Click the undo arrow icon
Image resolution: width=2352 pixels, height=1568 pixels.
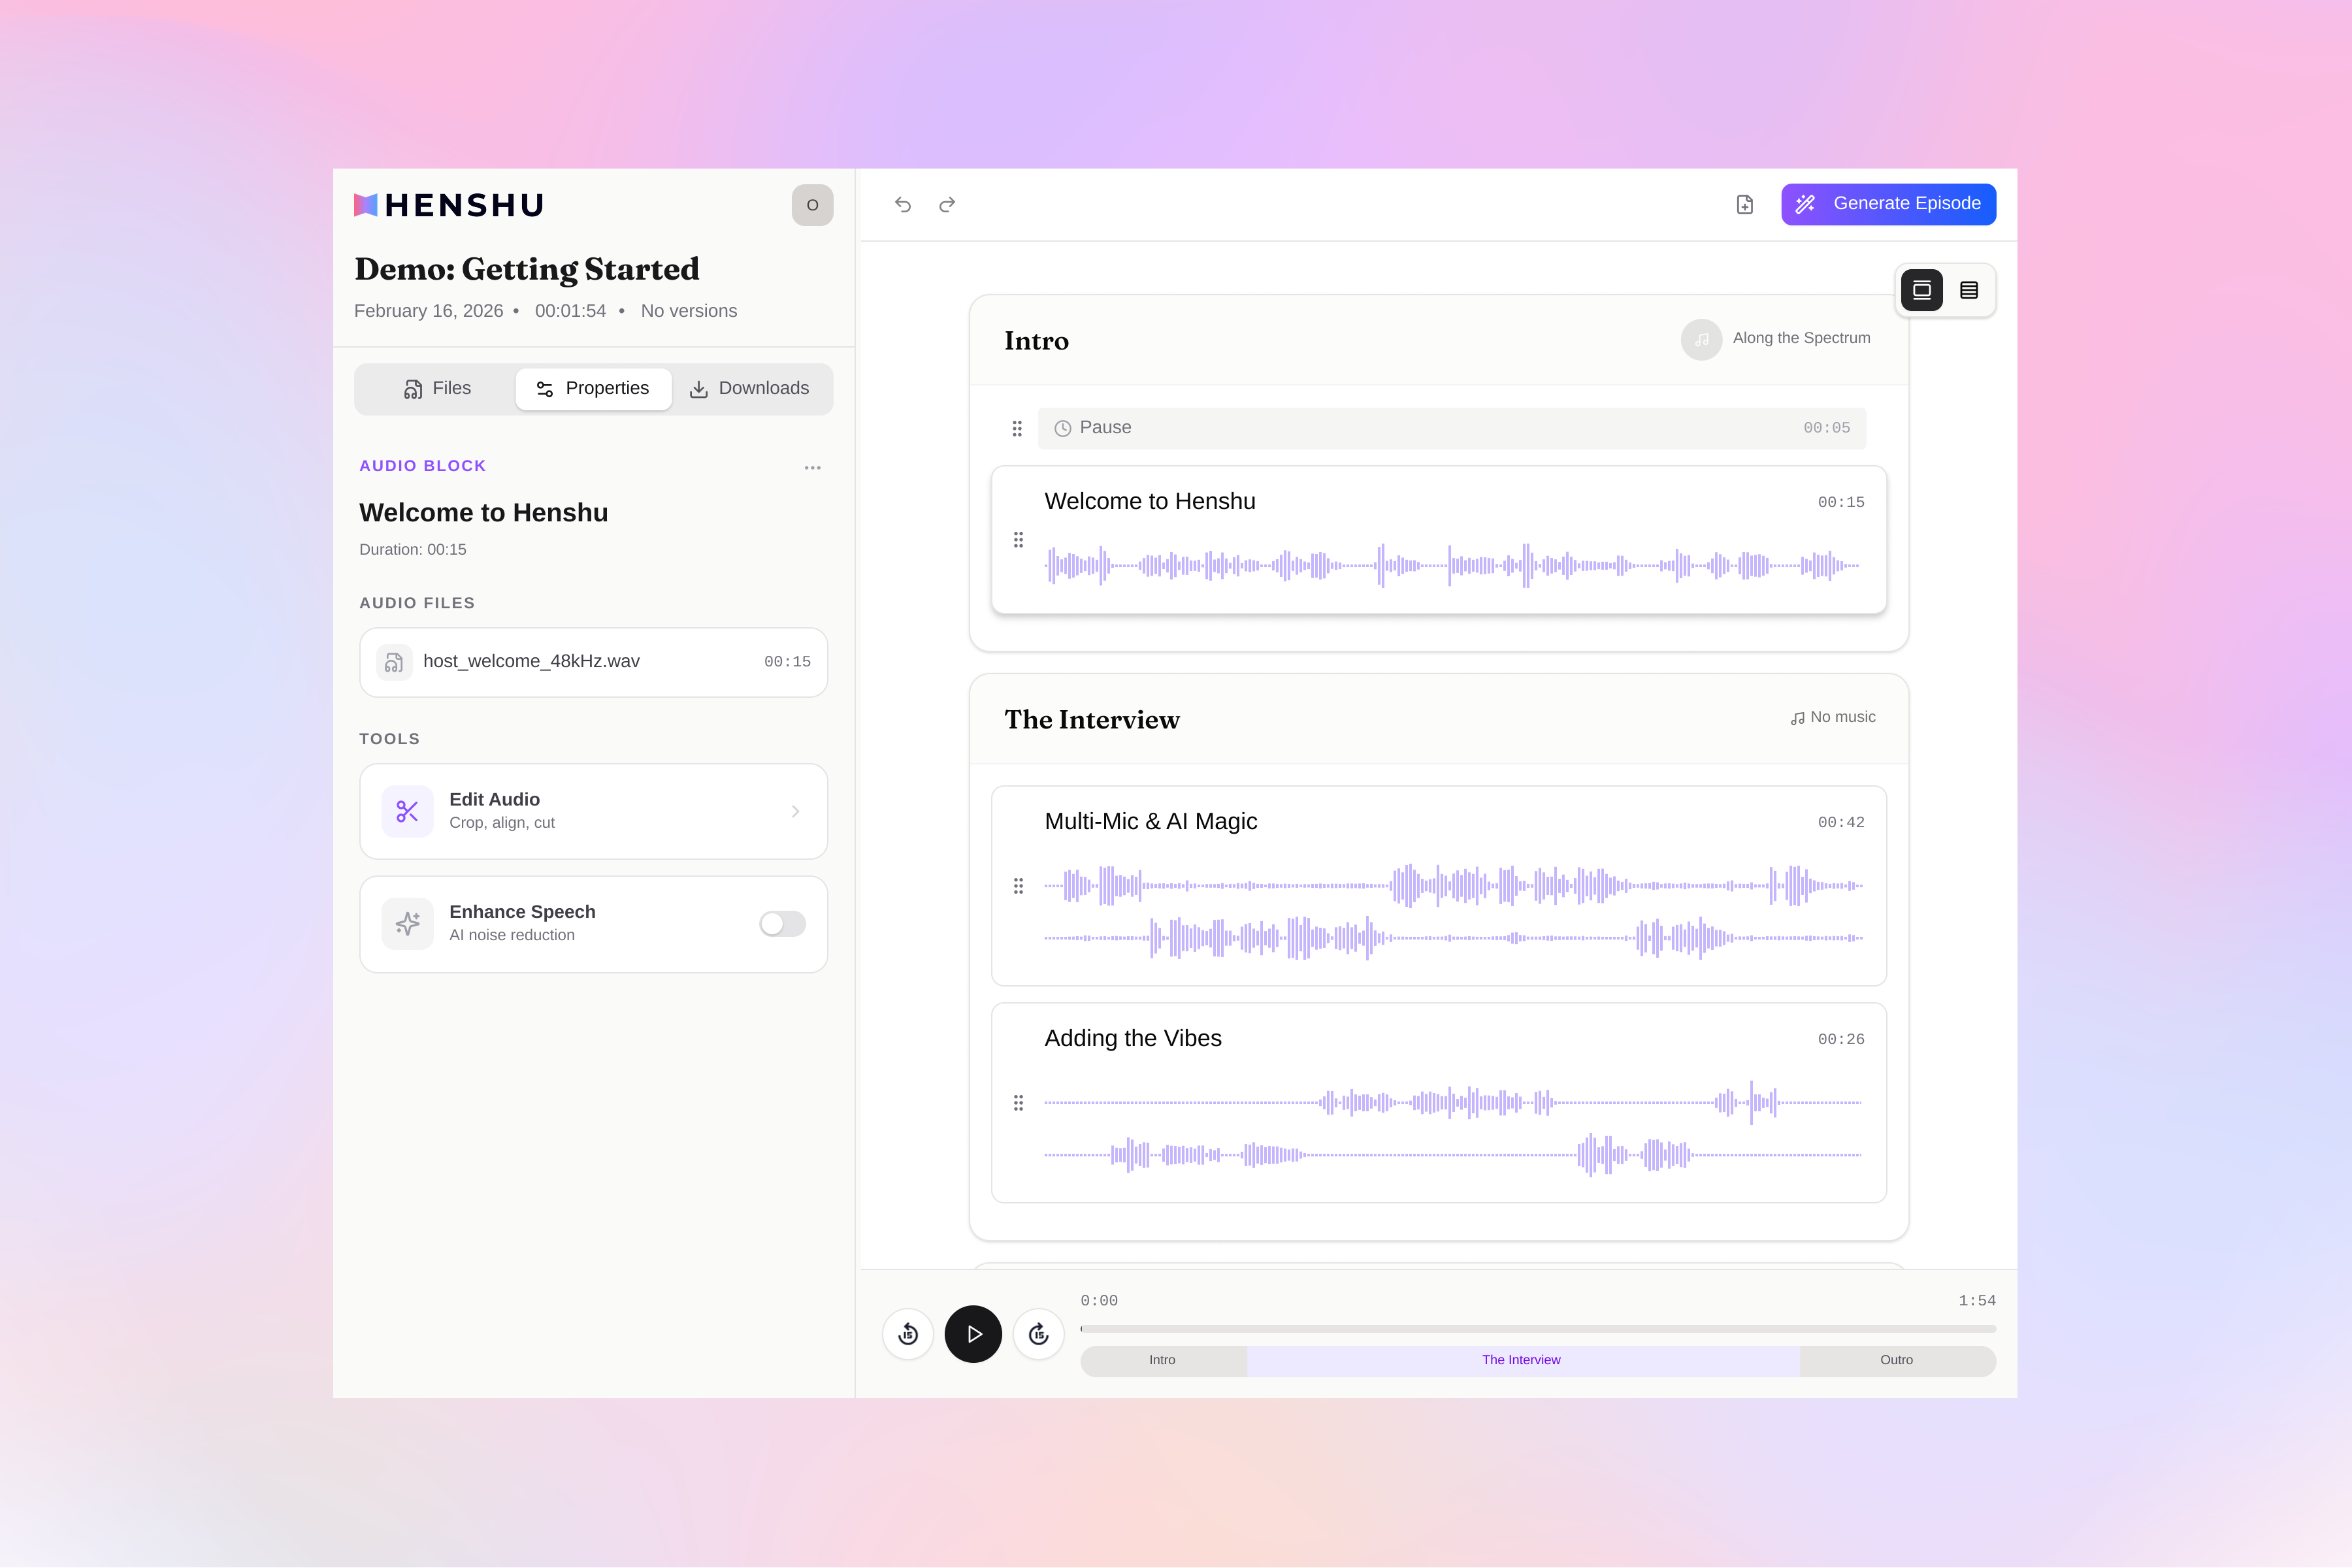[x=903, y=205]
